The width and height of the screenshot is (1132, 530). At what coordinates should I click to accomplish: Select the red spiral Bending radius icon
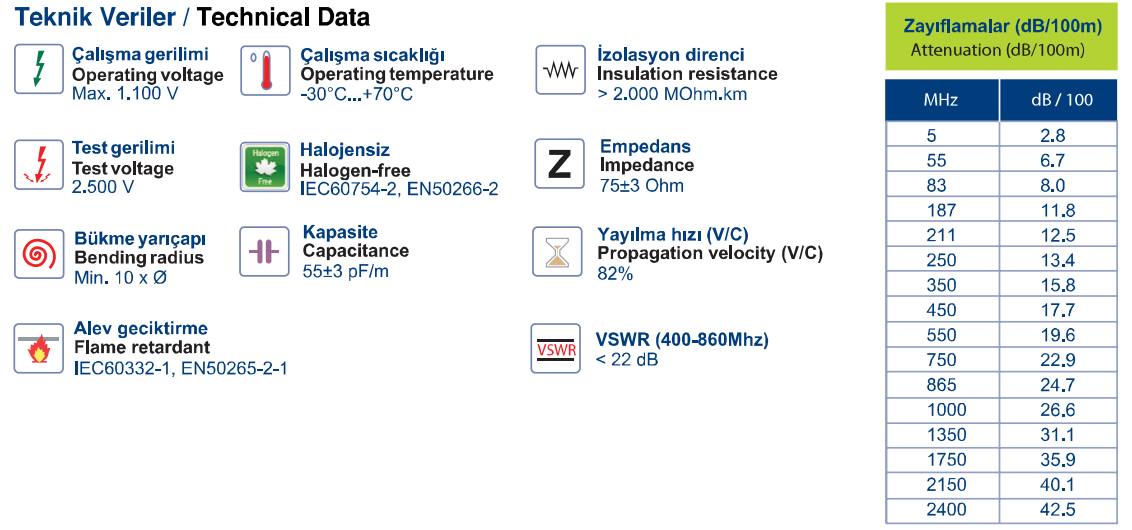(39, 253)
